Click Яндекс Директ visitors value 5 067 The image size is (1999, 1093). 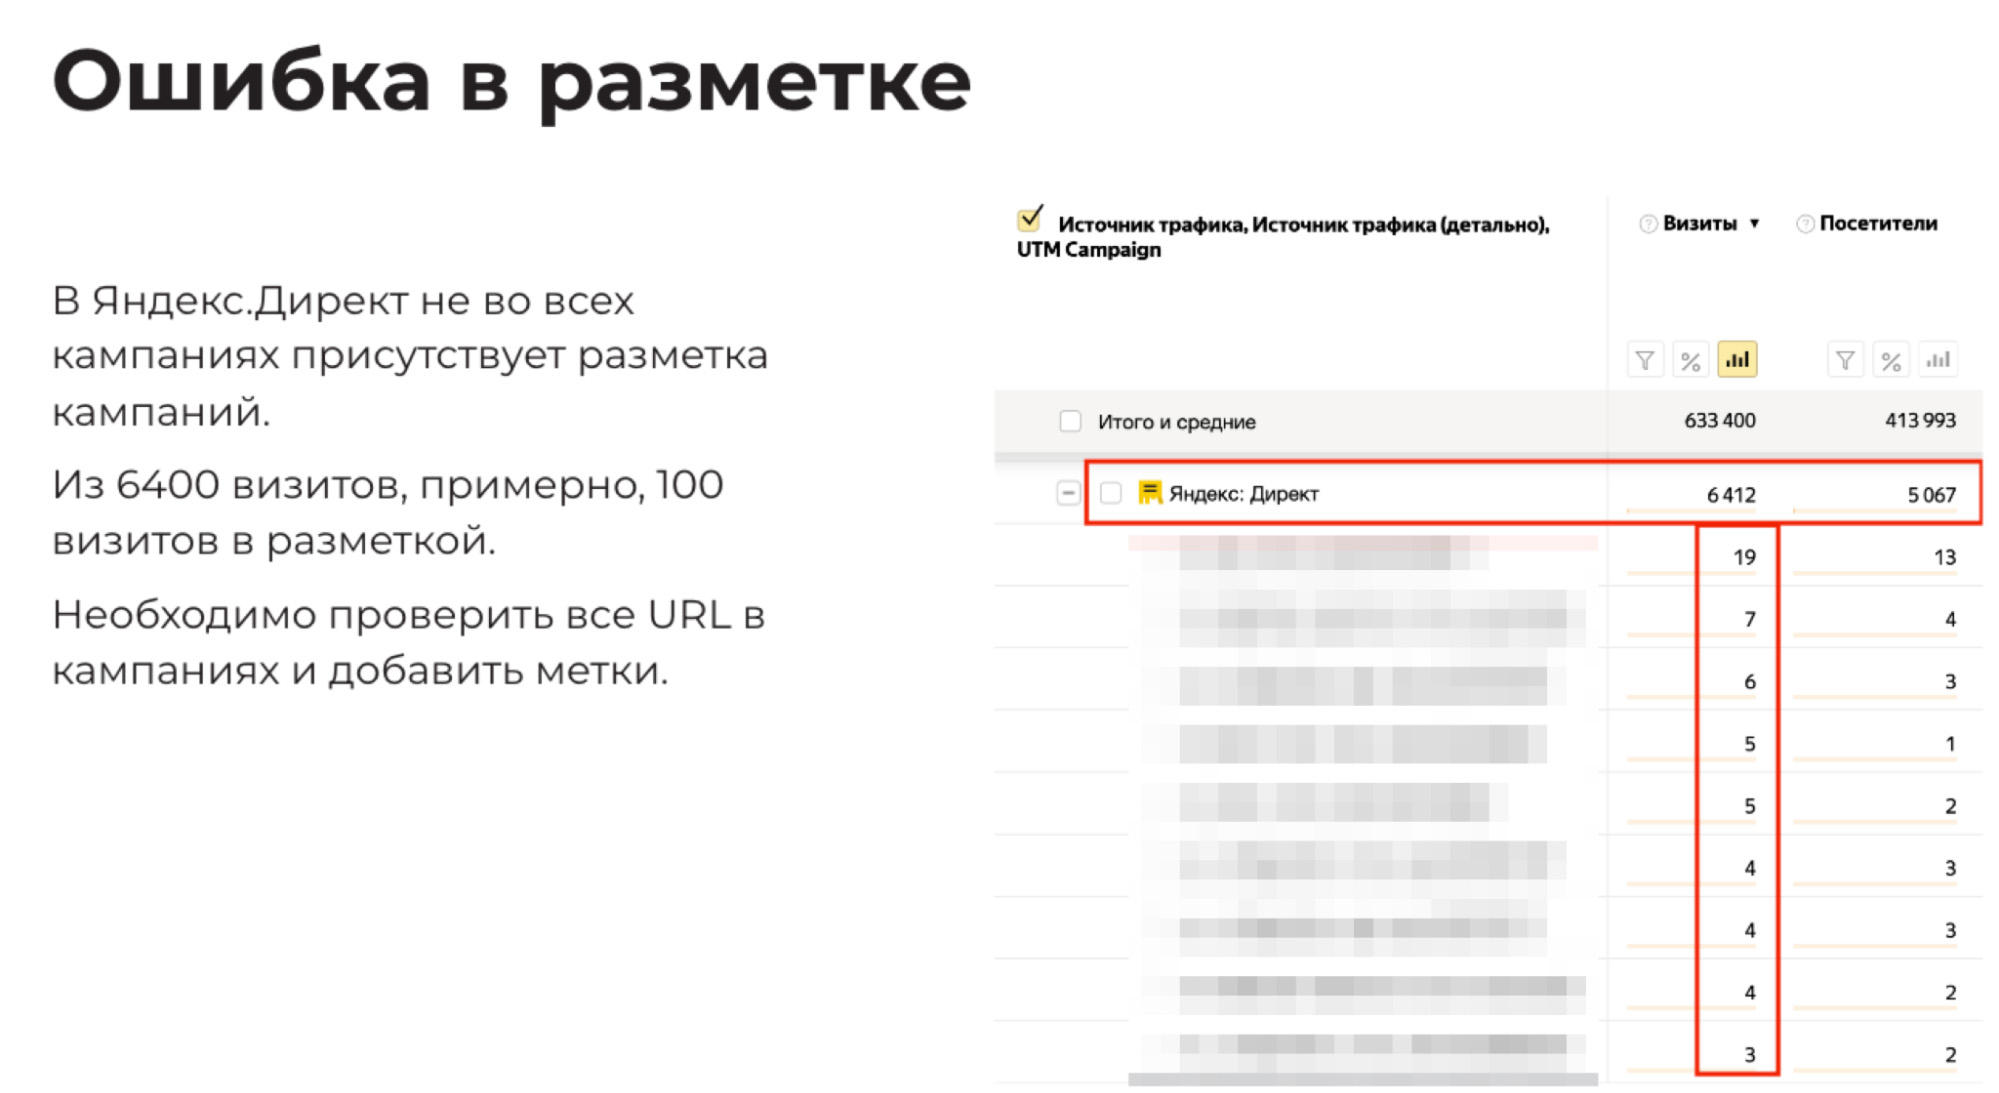click(1931, 495)
